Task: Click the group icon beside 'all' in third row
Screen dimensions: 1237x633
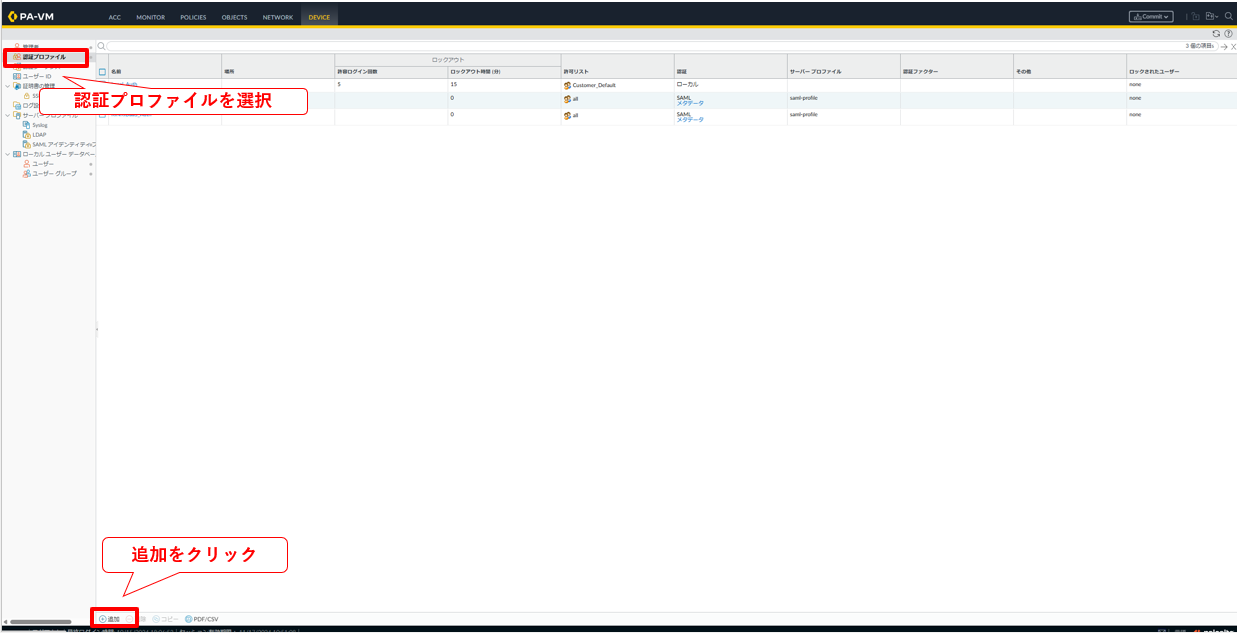Action: click(x=567, y=115)
